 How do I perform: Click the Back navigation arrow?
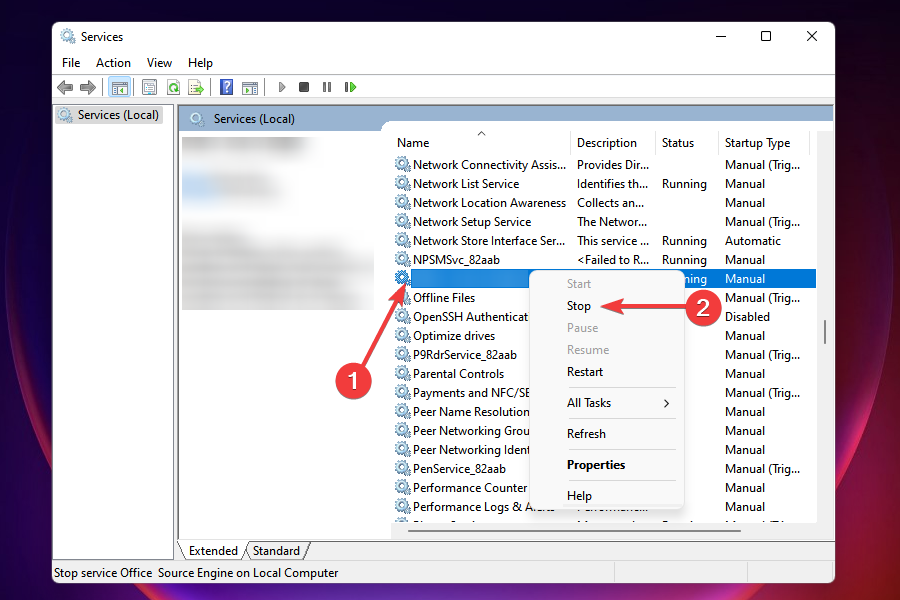[x=65, y=87]
